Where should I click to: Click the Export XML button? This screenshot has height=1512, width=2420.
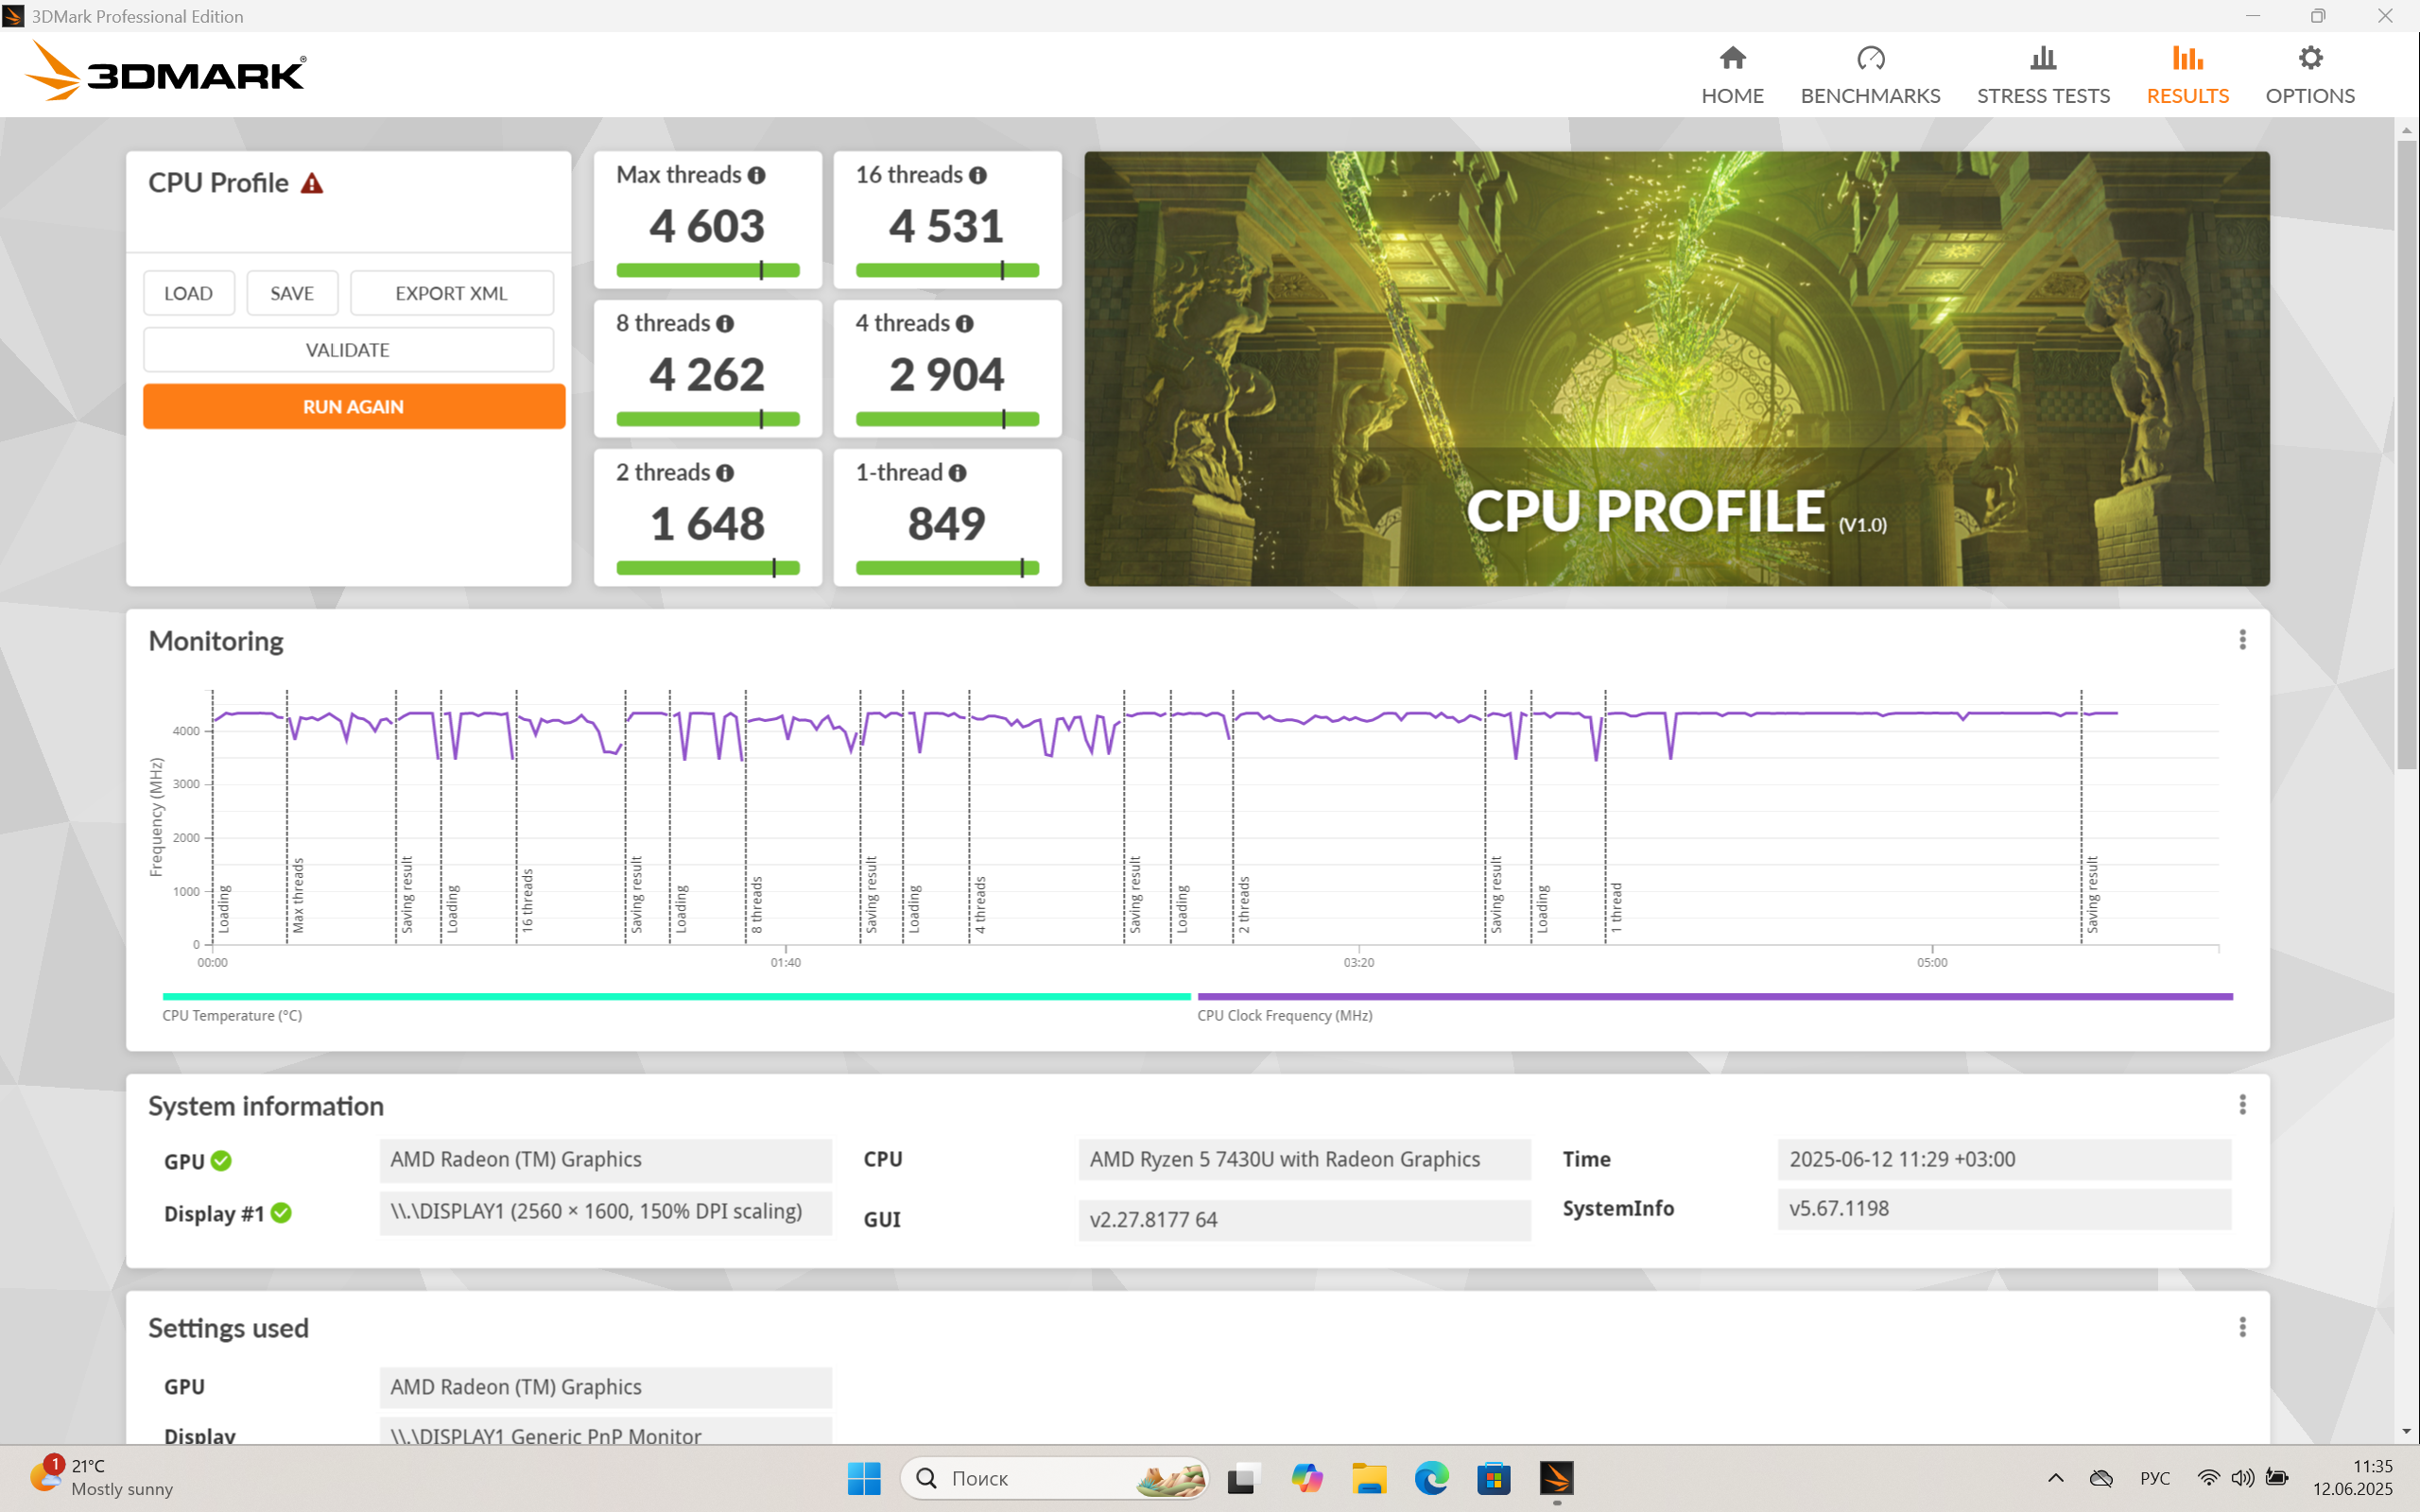[451, 293]
